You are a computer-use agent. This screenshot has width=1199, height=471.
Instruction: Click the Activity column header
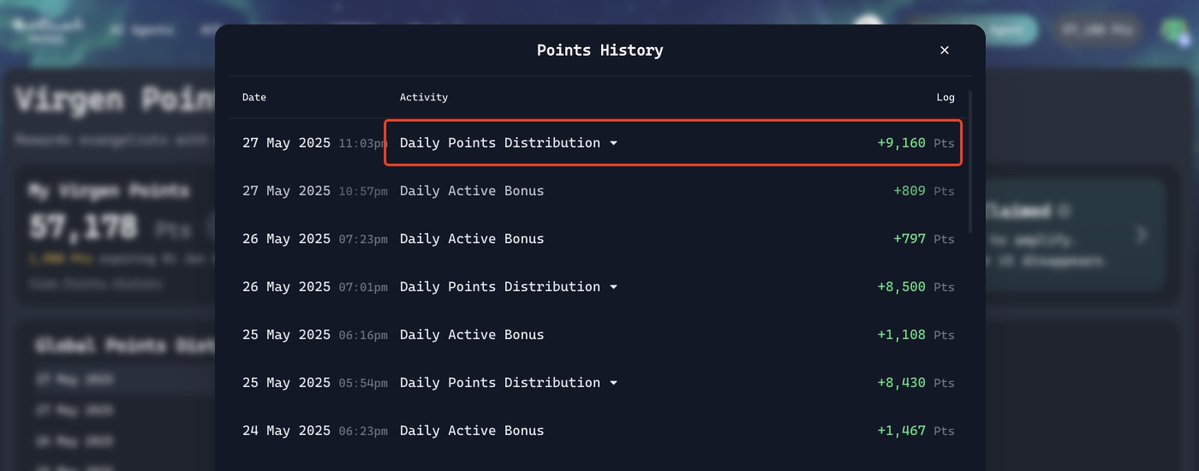pyautogui.click(x=424, y=98)
